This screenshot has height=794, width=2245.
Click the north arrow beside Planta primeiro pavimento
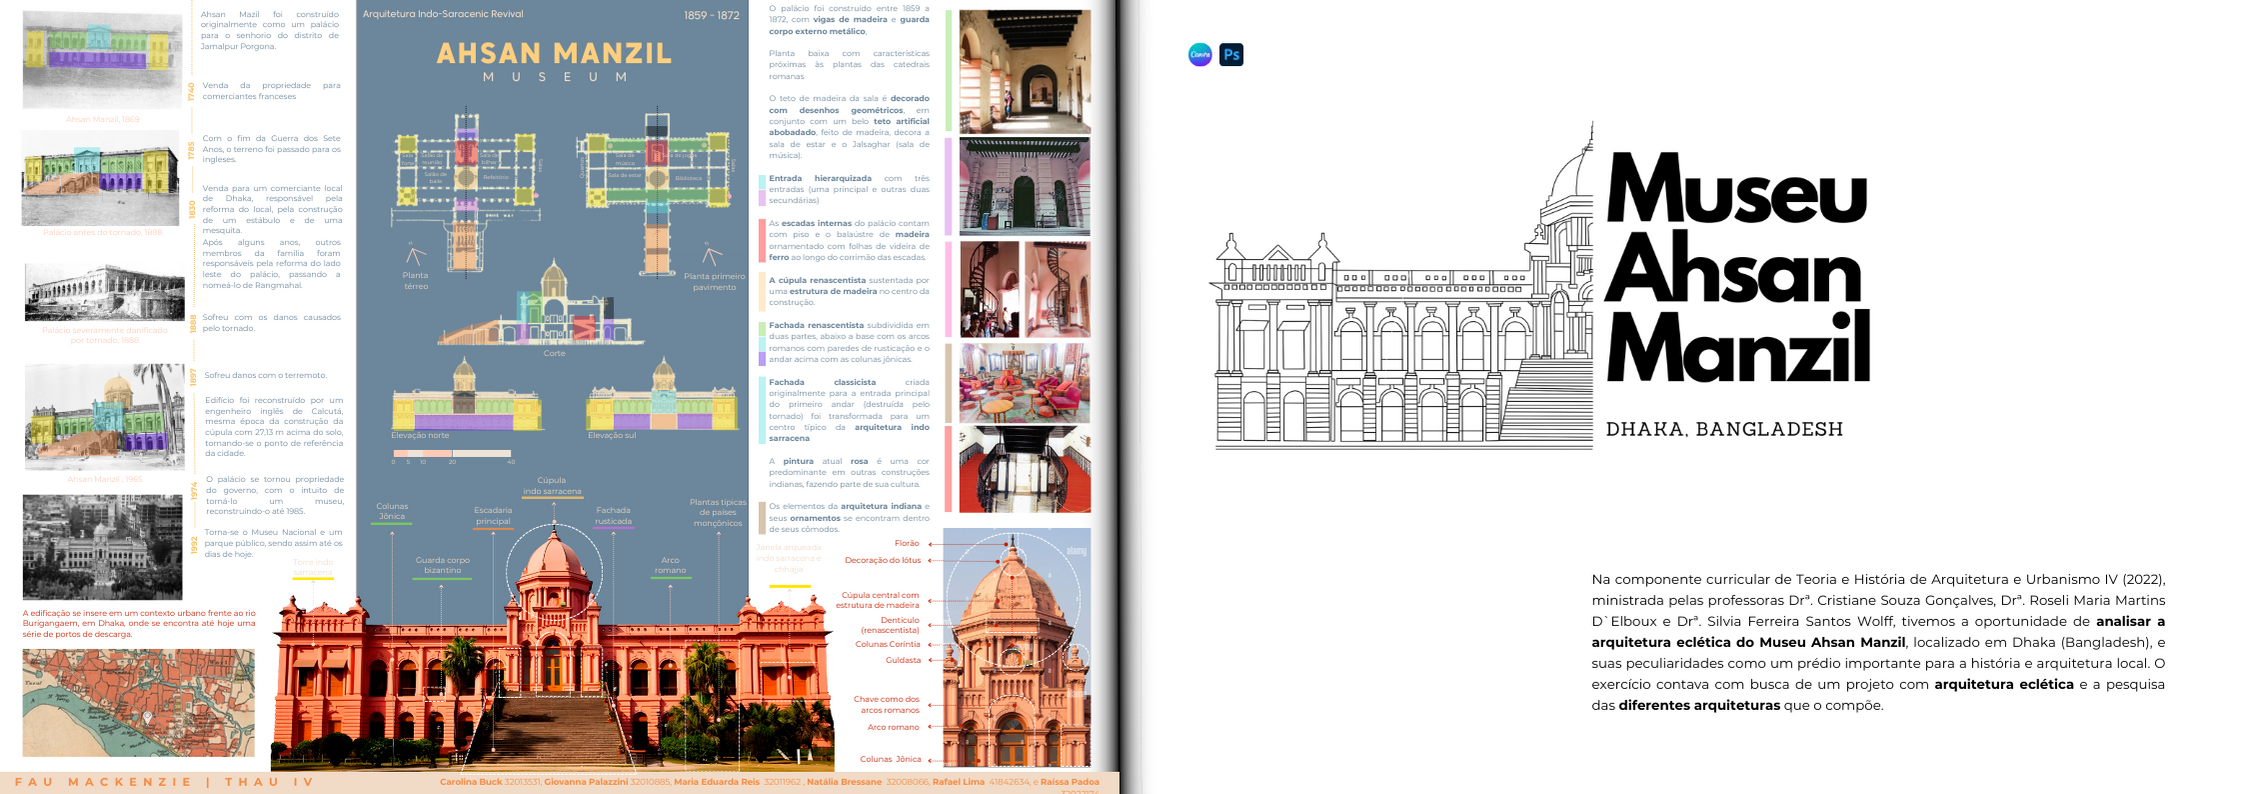tap(711, 253)
